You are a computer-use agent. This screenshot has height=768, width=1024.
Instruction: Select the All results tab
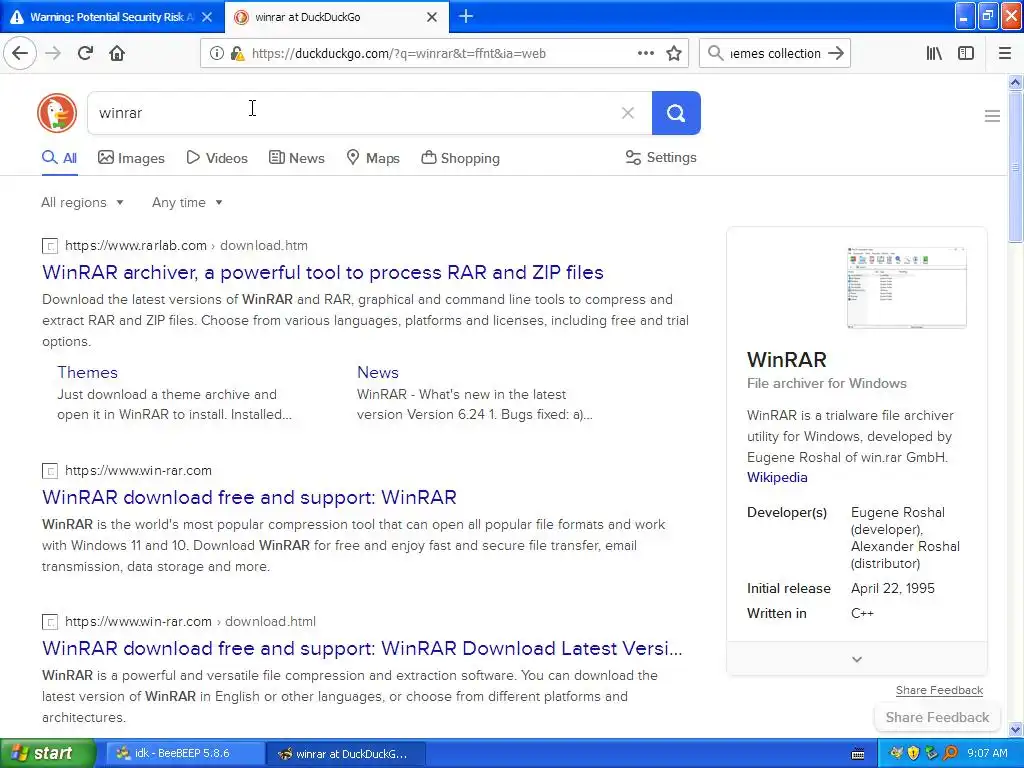click(59, 158)
